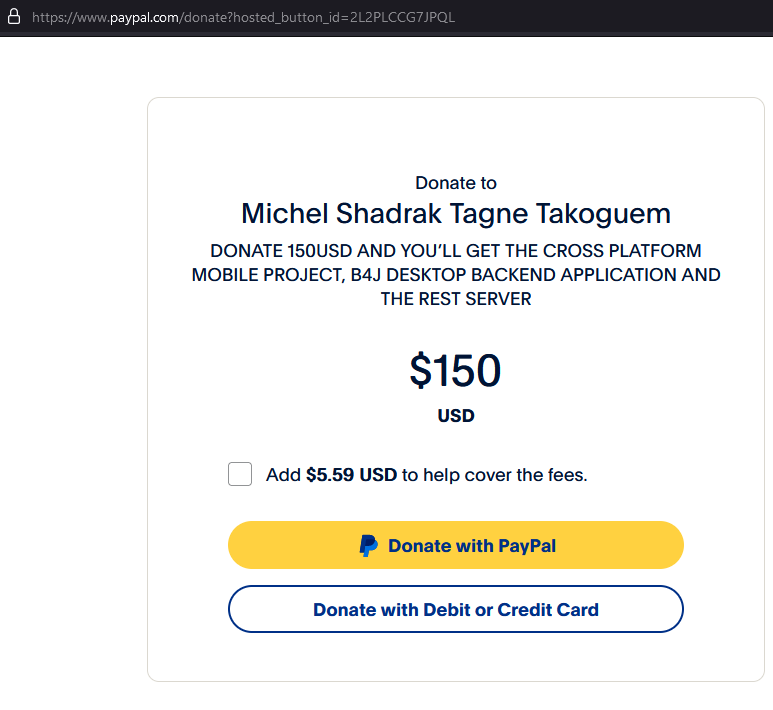
Task: Click the "to help cover the fees" label text
Action: pyautogui.click(x=494, y=475)
